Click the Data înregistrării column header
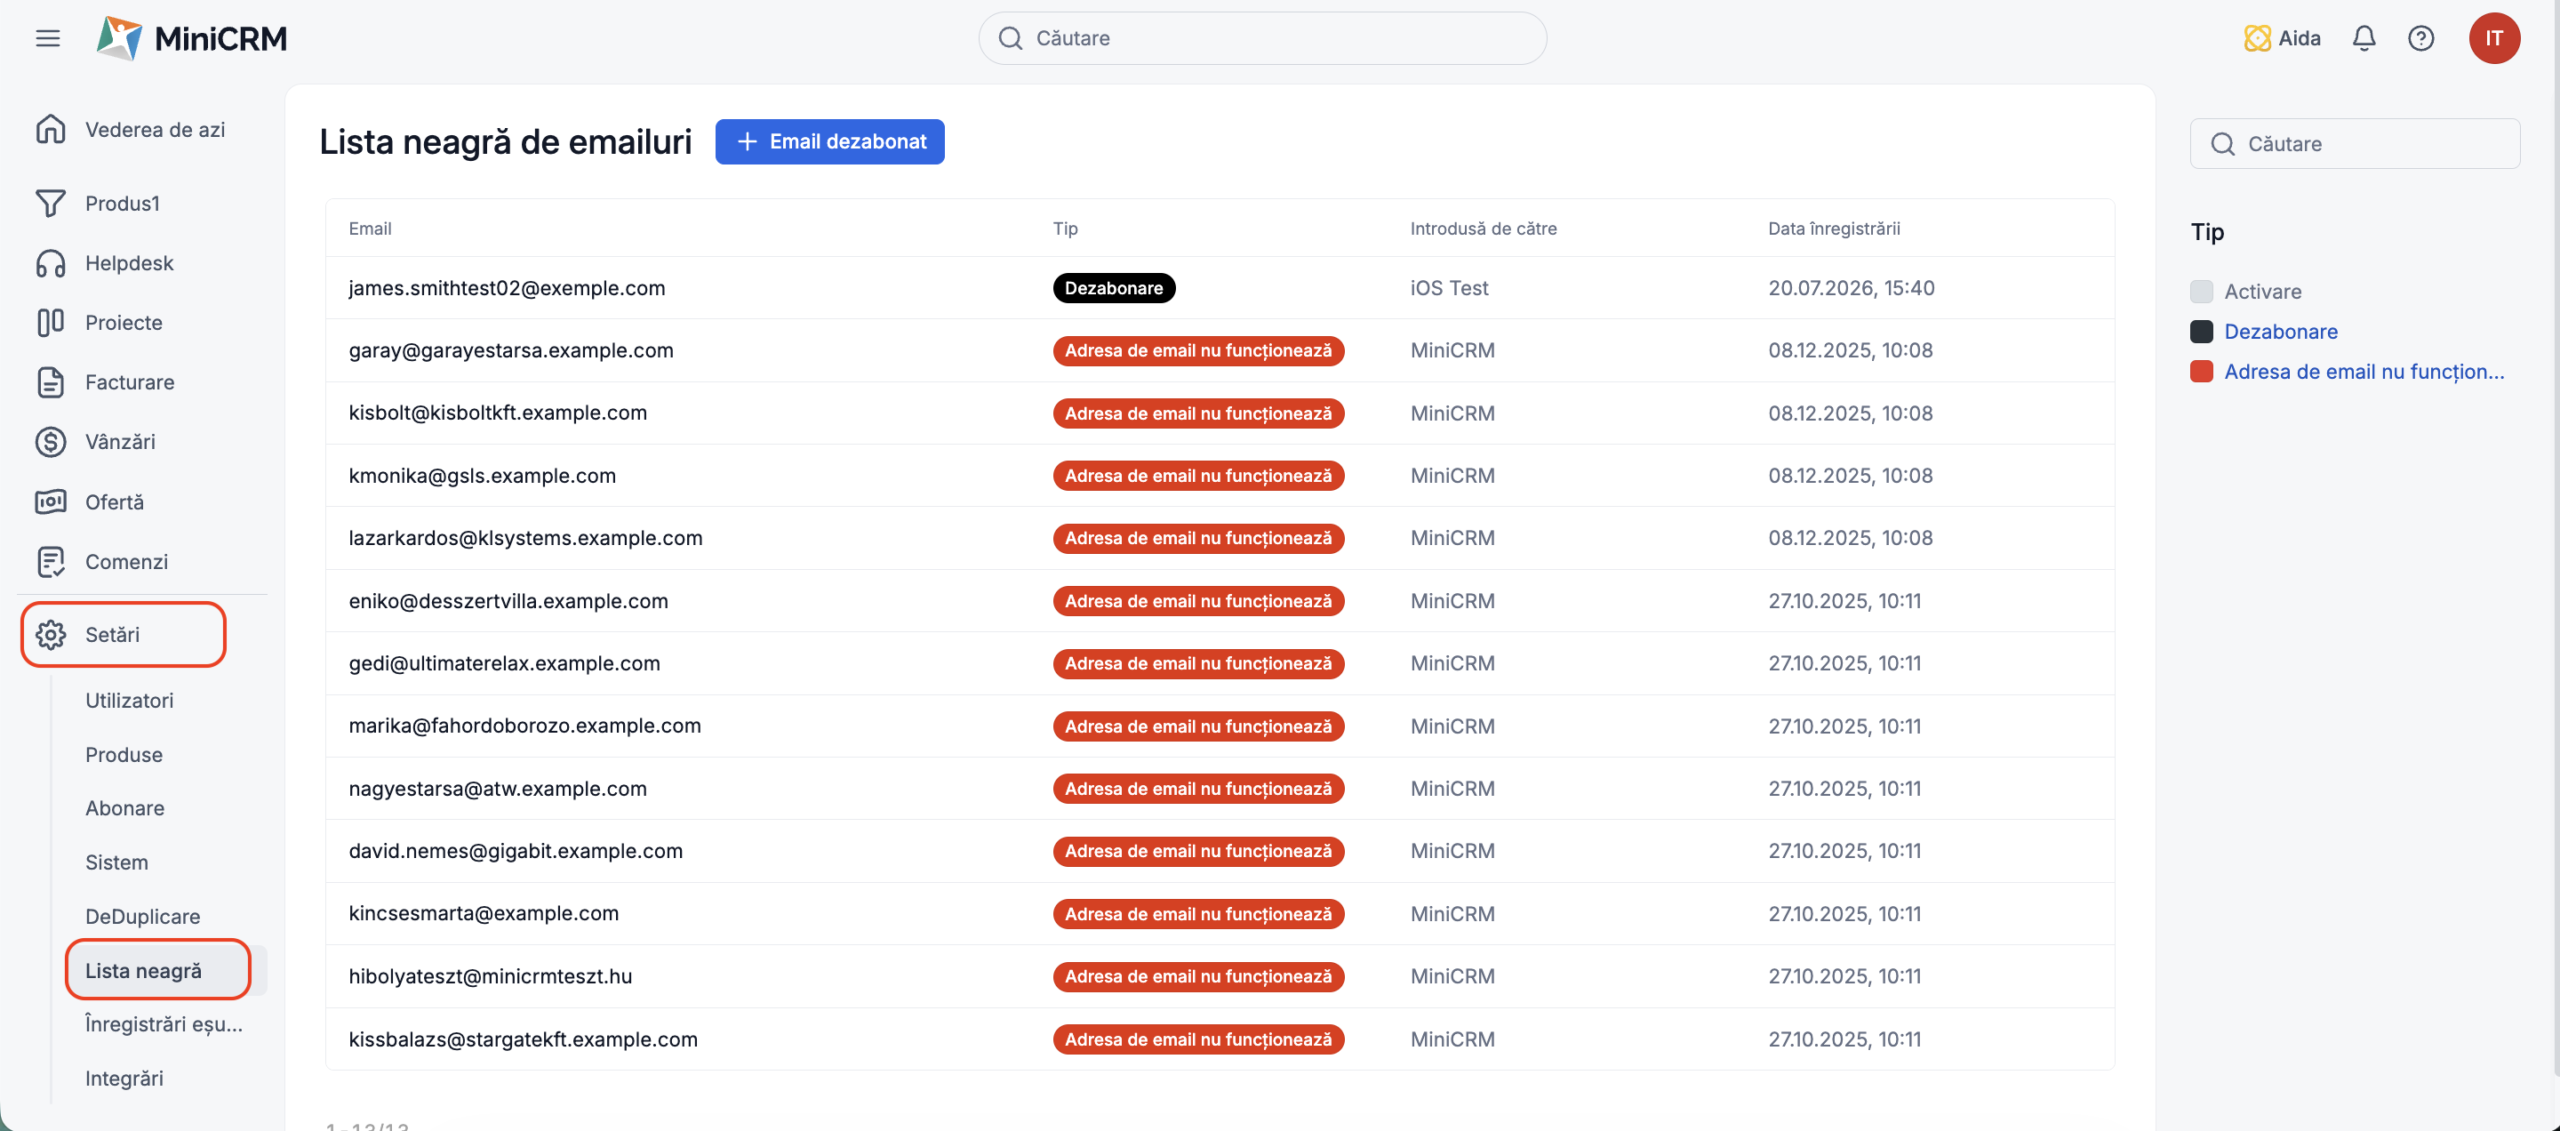This screenshot has height=1131, width=2560. (1834, 228)
